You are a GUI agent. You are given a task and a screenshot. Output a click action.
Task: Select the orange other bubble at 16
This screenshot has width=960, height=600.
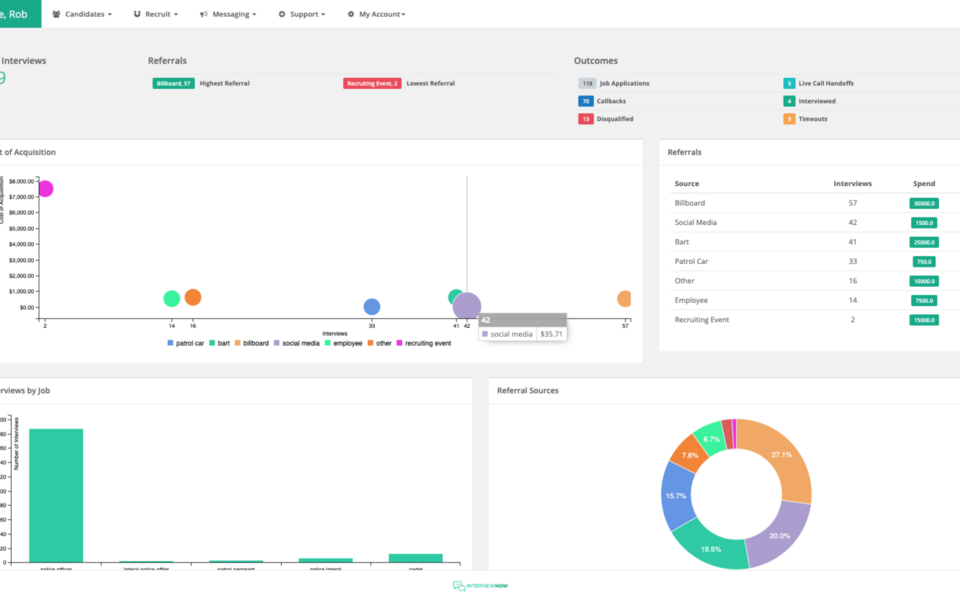coord(193,298)
